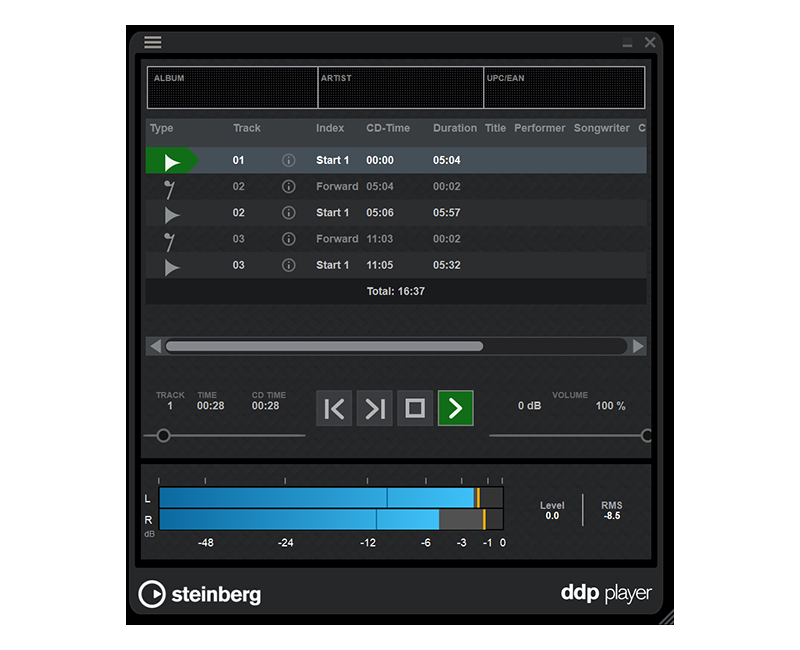This screenshot has height=650, width=800.
Task: Play track 02 using its row arrow icon
Action: [172, 214]
